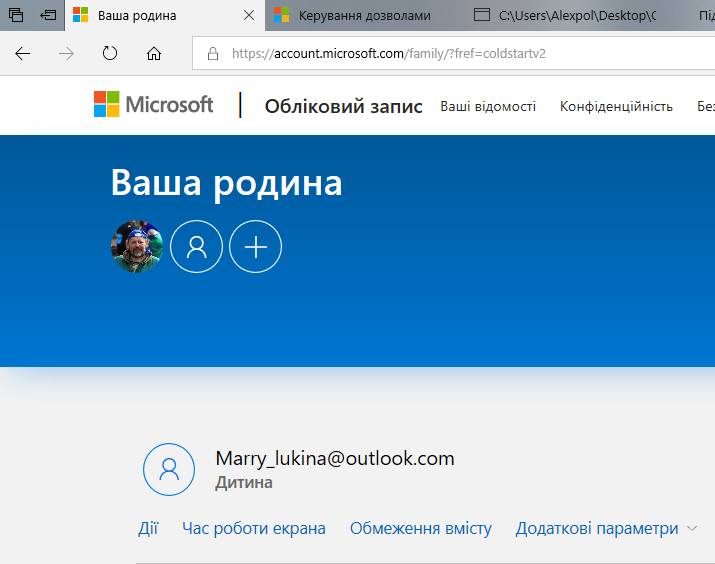Viewport: 715px width, 564px height.
Task: Open the Дії link
Action: (x=148, y=528)
